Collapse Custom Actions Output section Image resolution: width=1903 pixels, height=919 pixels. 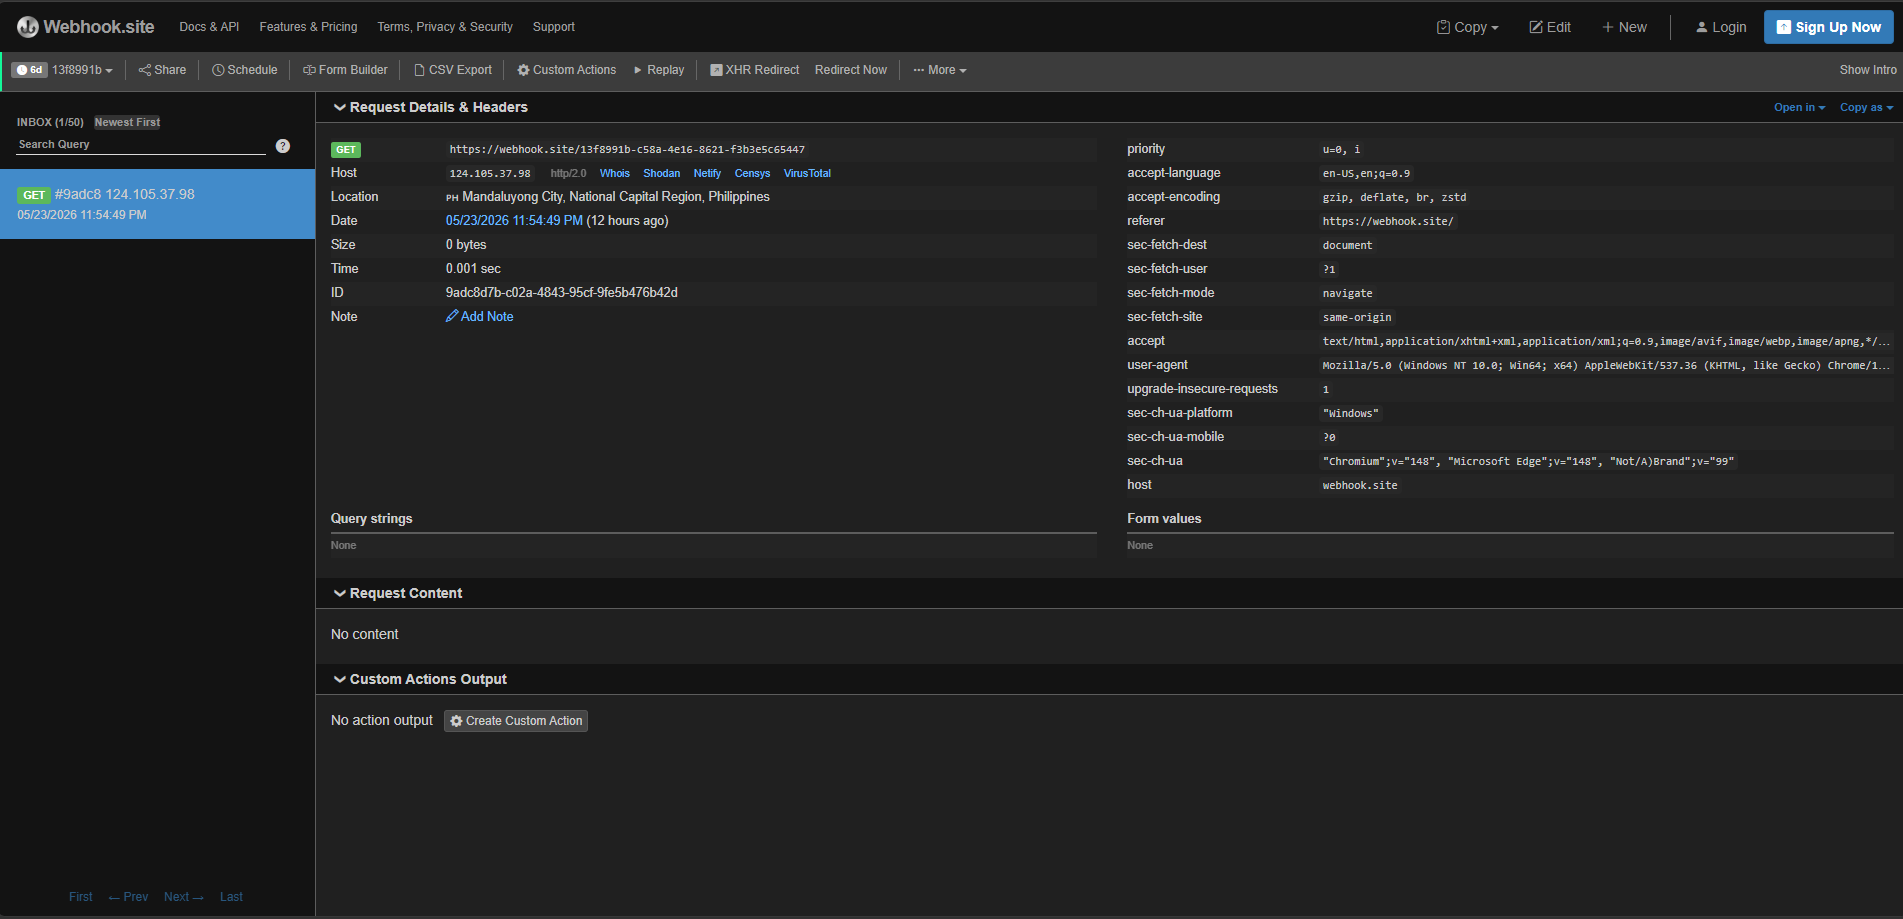(420, 679)
